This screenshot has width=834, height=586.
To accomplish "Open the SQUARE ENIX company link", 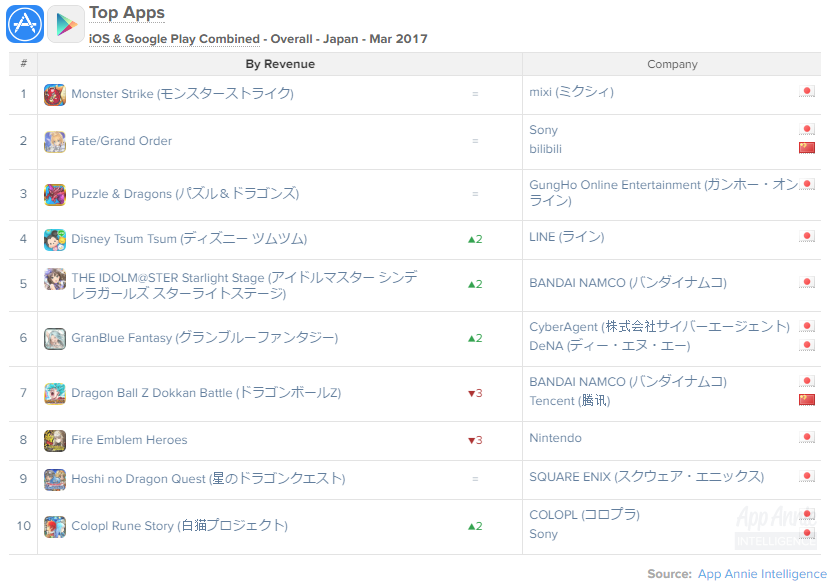I will [x=646, y=476].
